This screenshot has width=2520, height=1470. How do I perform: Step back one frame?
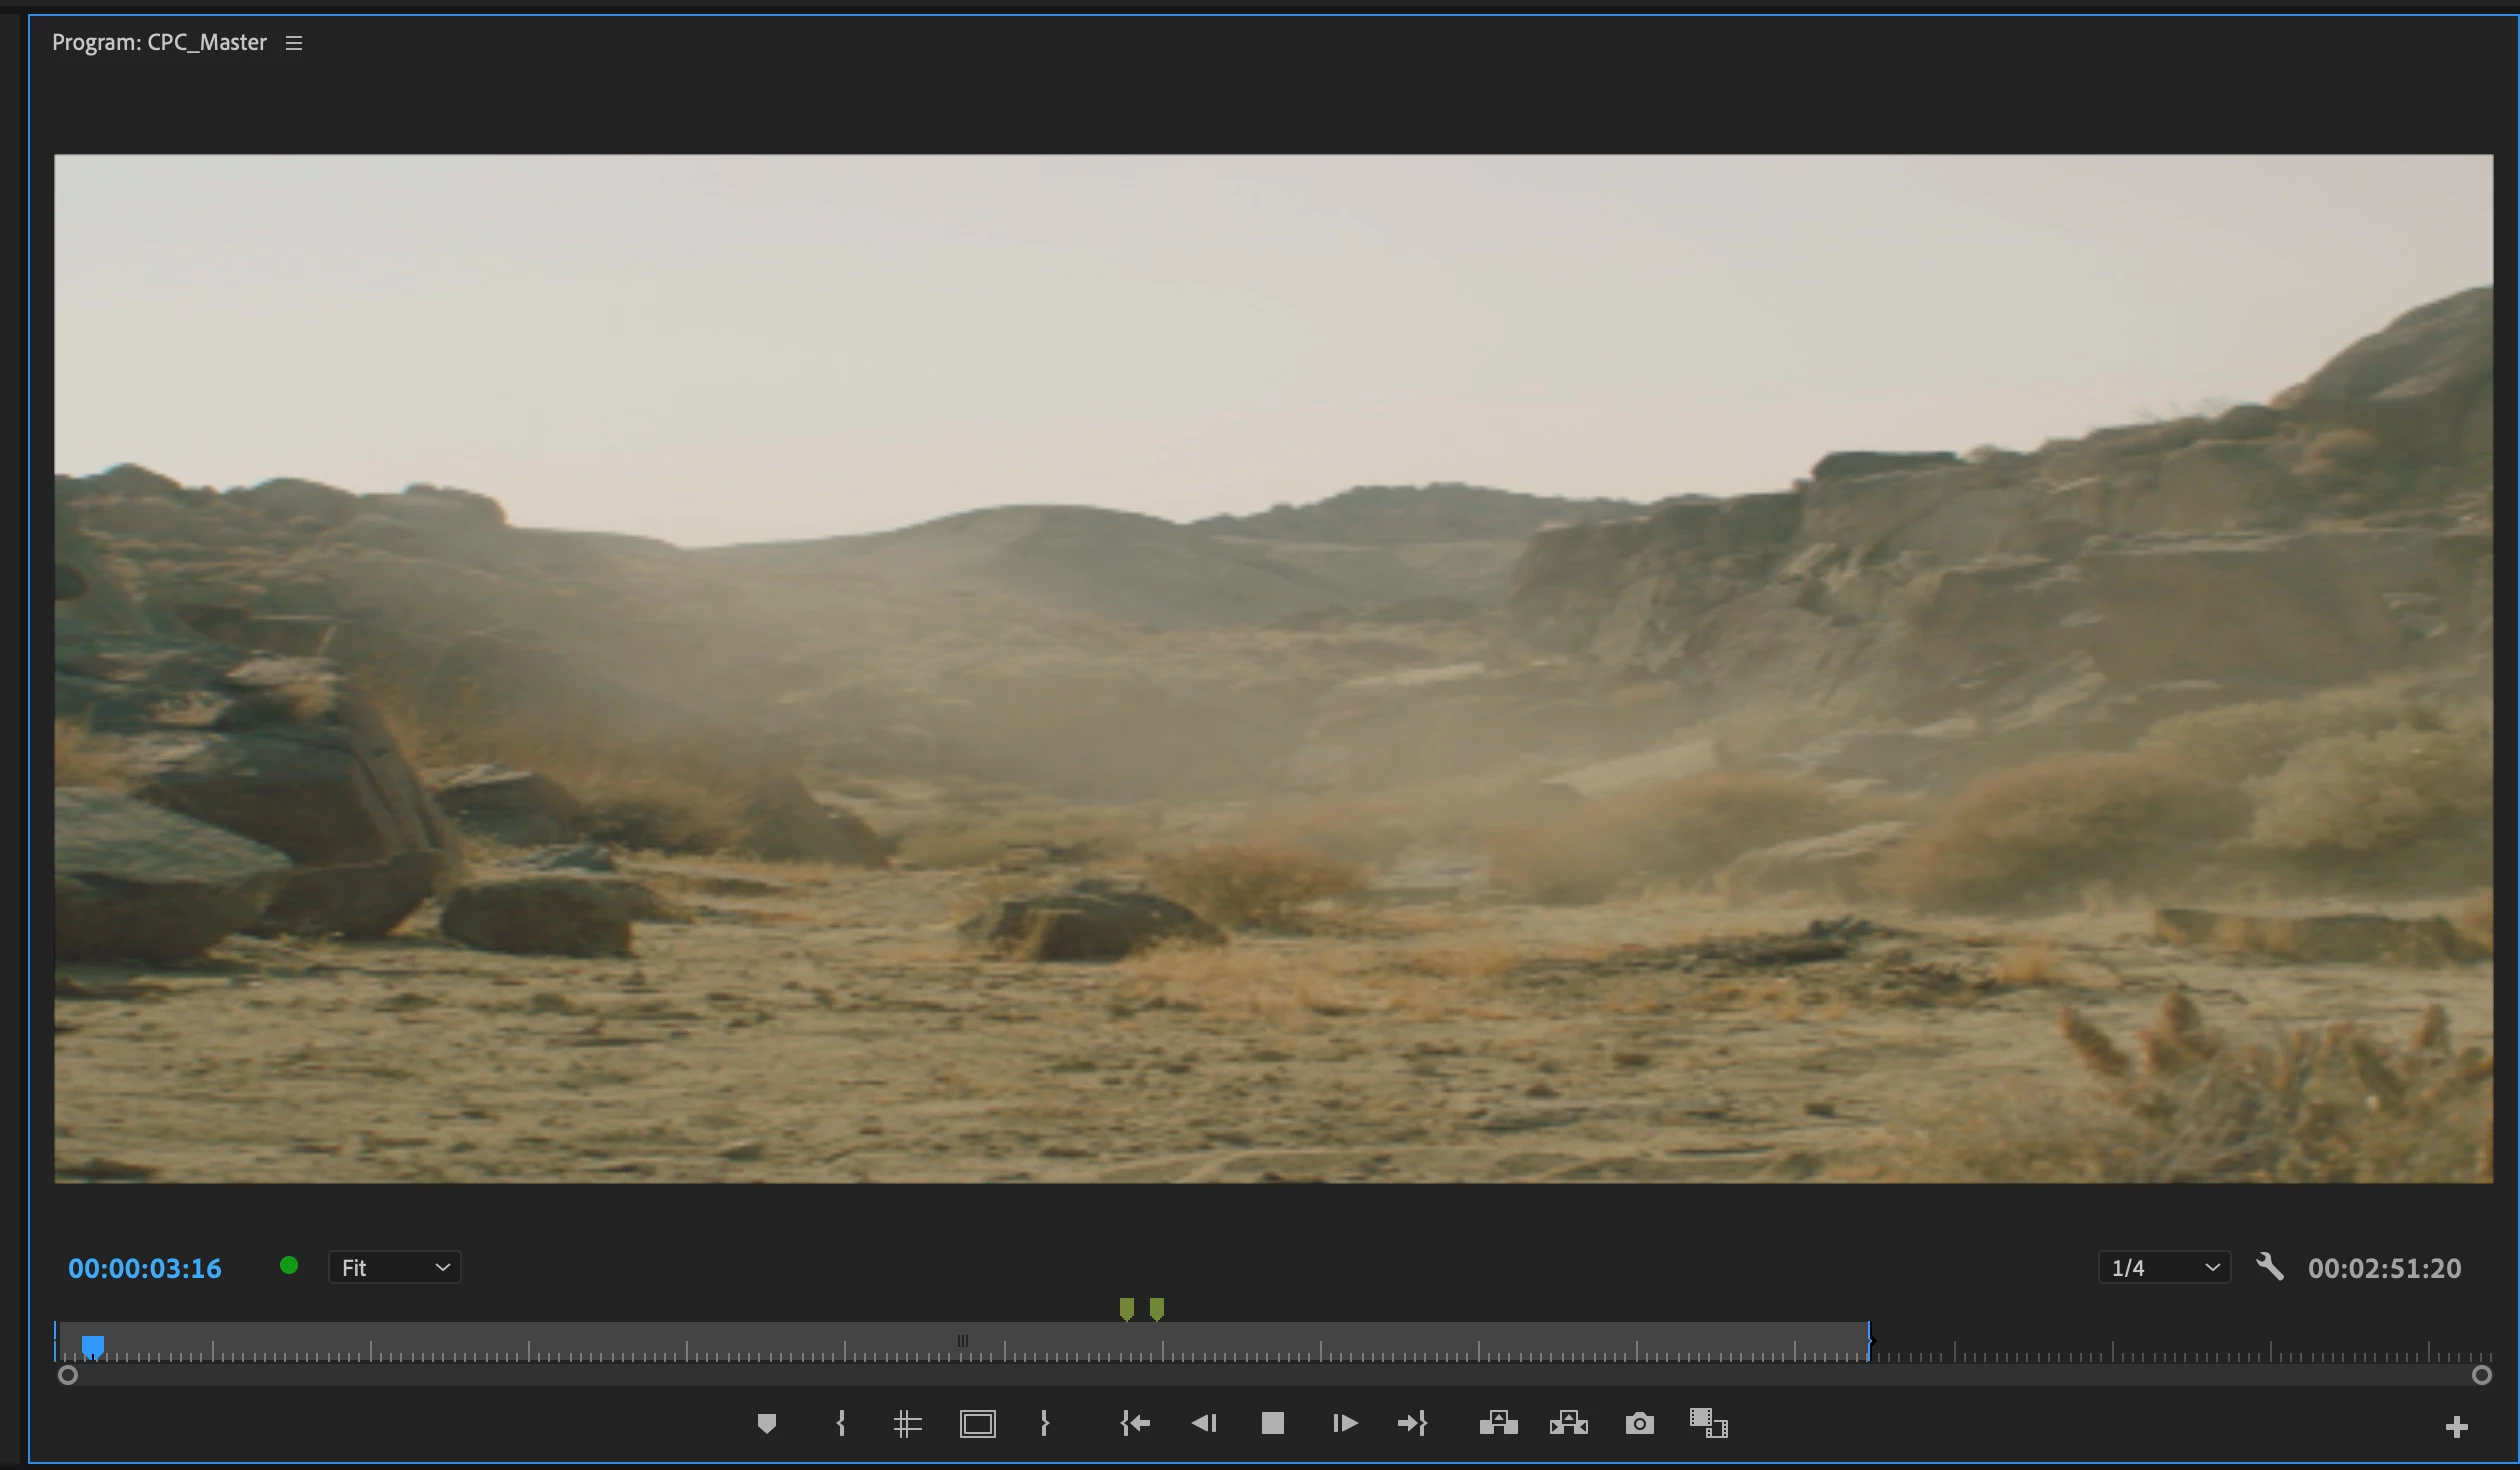(x=1204, y=1423)
